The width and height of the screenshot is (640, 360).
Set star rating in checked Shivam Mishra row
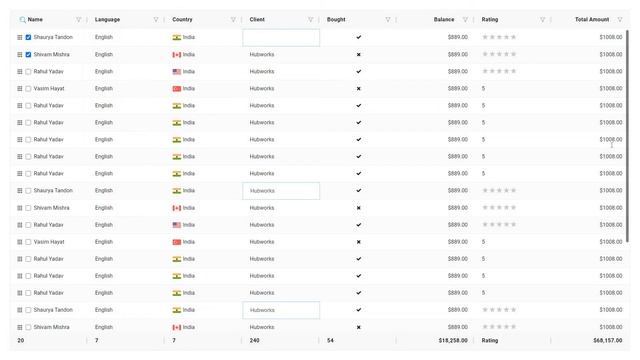click(499, 54)
